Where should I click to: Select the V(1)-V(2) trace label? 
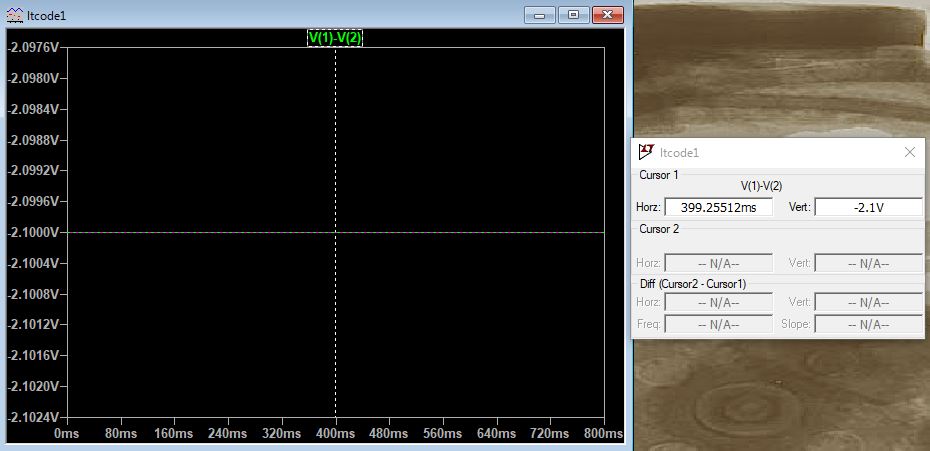click(x=334, y=38)
